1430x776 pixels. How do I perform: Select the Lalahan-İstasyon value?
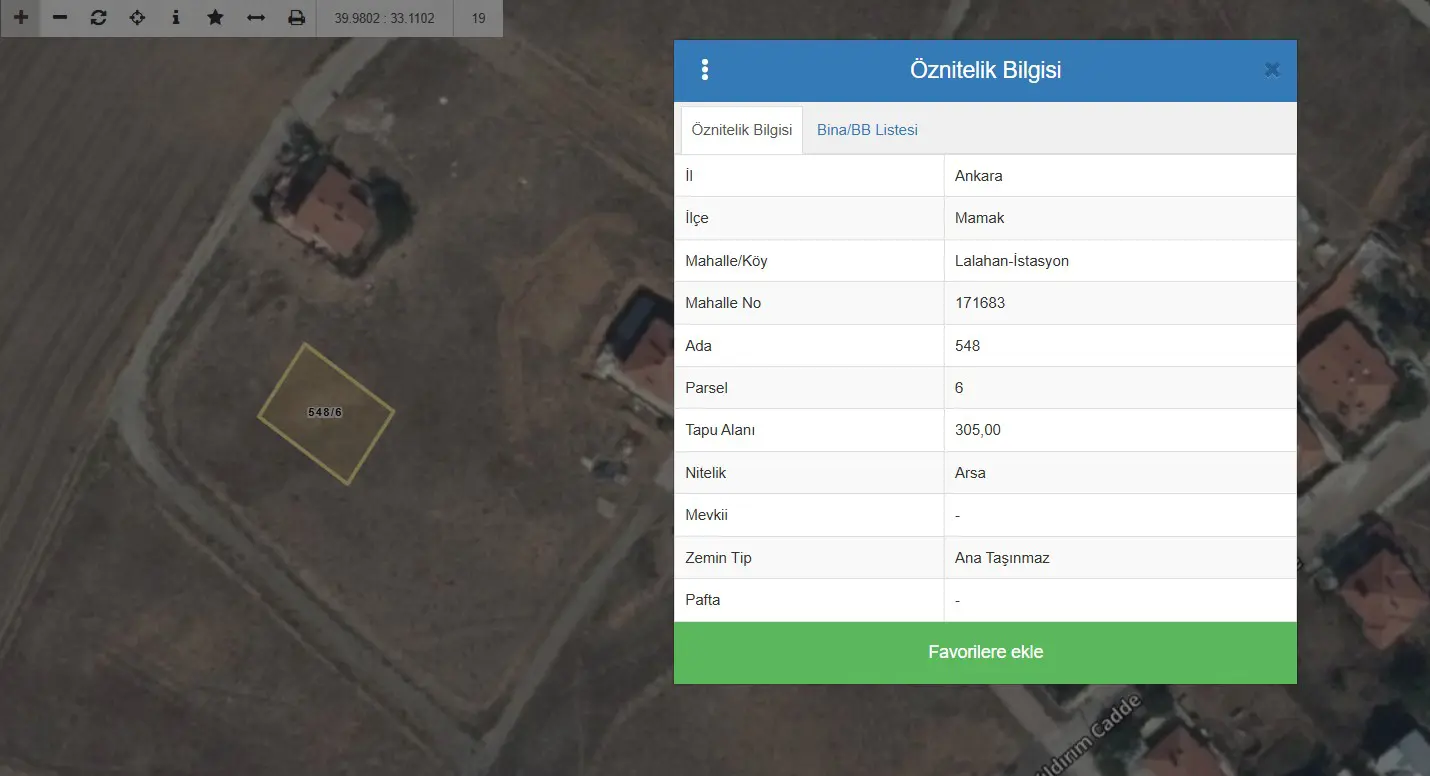(1012, 261)
